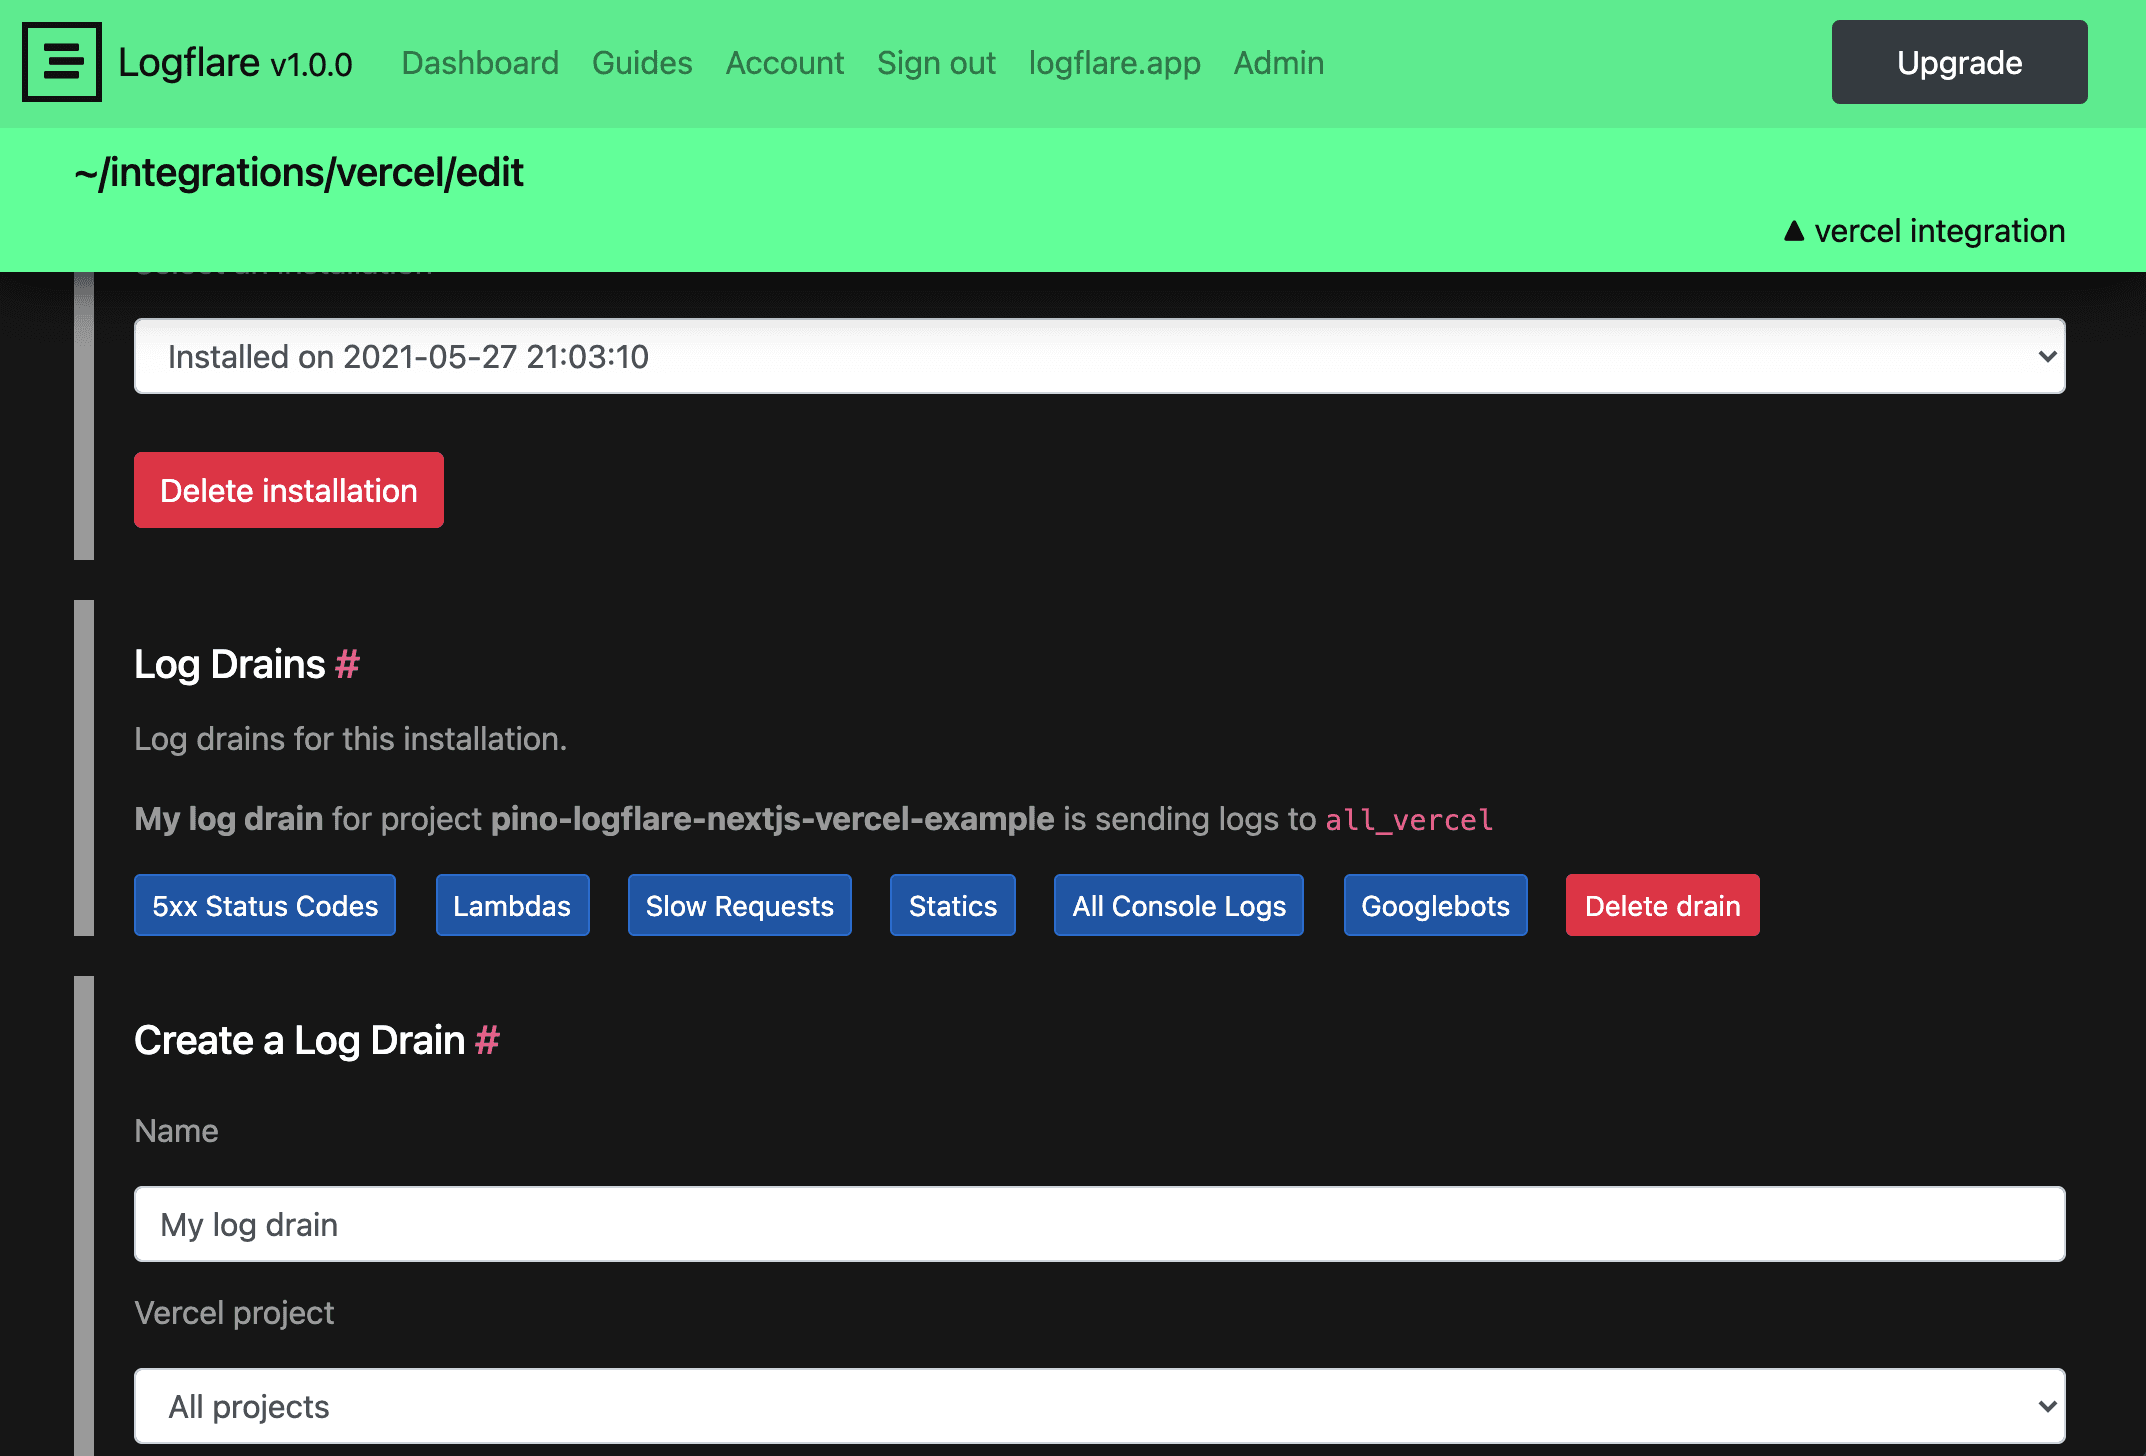Click the Delete installation button
This screenshot has height=1456, width=2146.
[x=288, y=490]
